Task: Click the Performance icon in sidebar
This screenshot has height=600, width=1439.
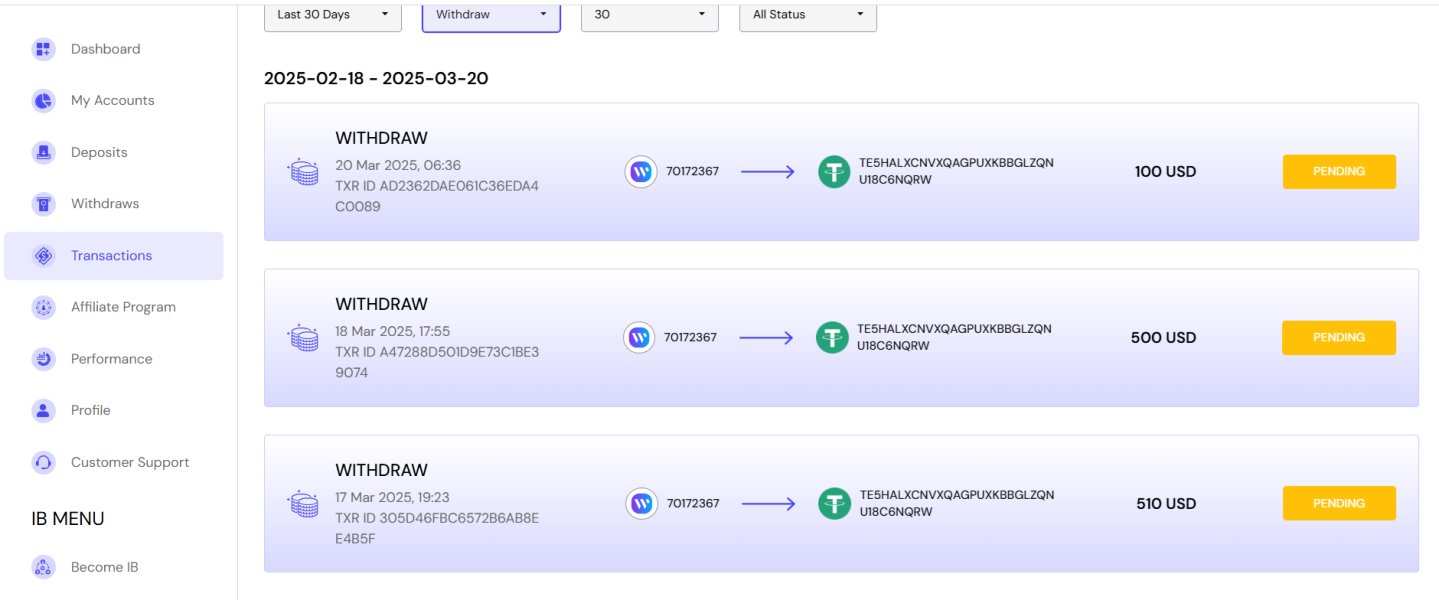Action: (x=43, y=359)
